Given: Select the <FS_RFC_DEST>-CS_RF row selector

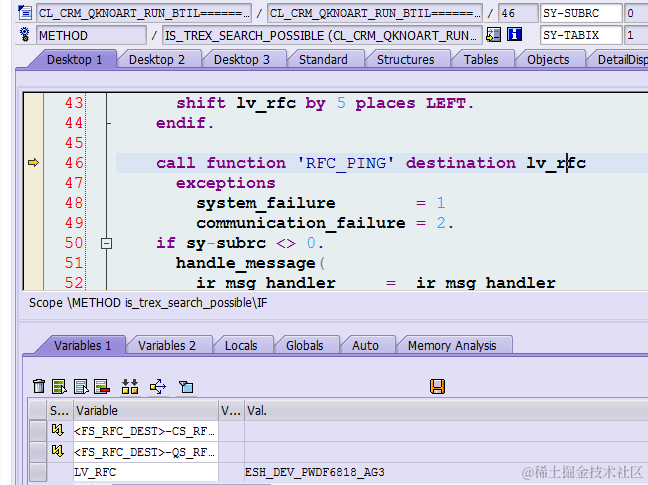Looking at the screenshot, I should coord(38,431).
